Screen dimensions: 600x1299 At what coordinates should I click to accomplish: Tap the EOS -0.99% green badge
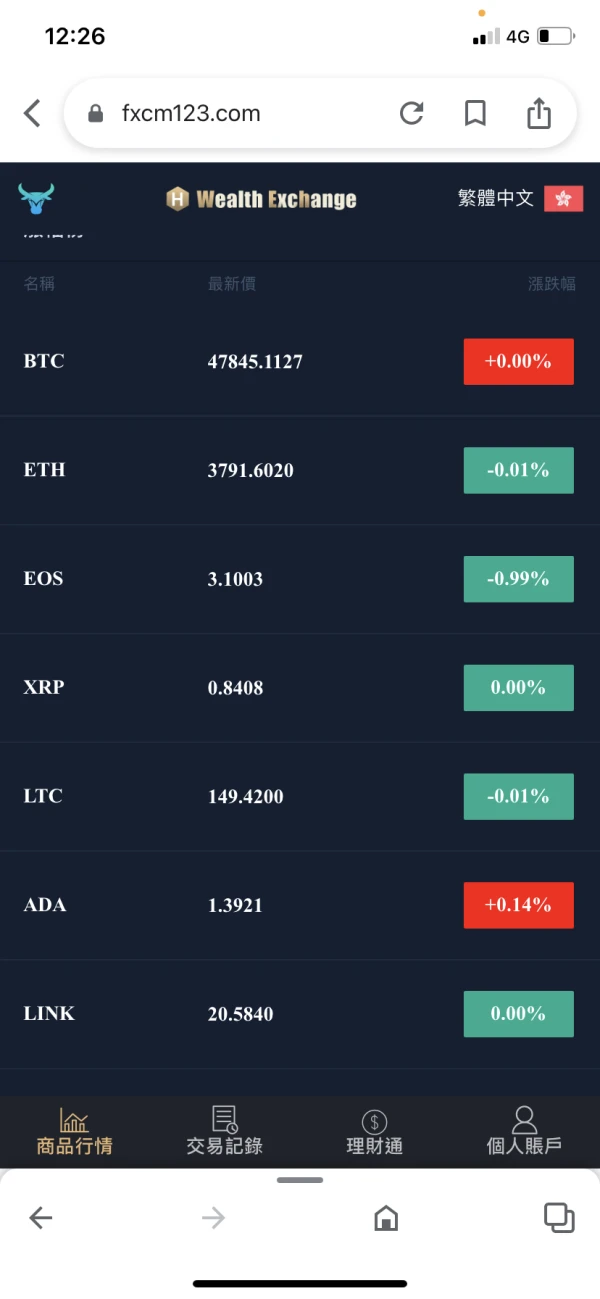[x=518, y=579]
